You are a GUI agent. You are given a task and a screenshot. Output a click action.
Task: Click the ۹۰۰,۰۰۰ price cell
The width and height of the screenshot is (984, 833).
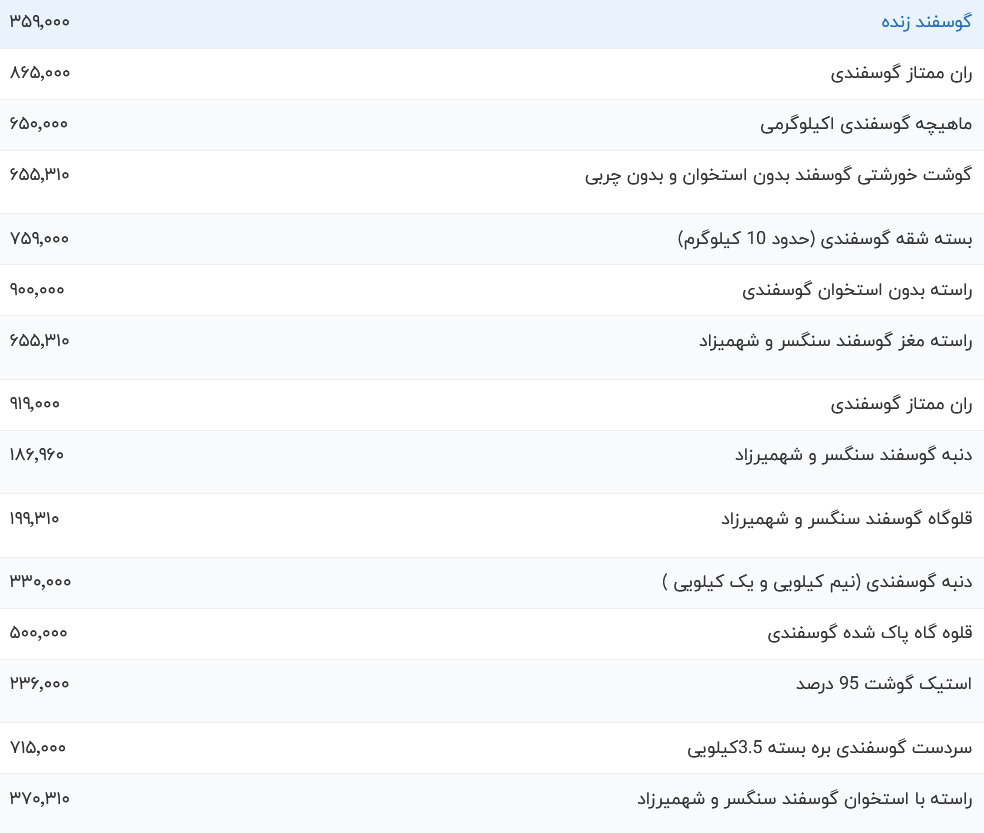[x=37, y=289]
